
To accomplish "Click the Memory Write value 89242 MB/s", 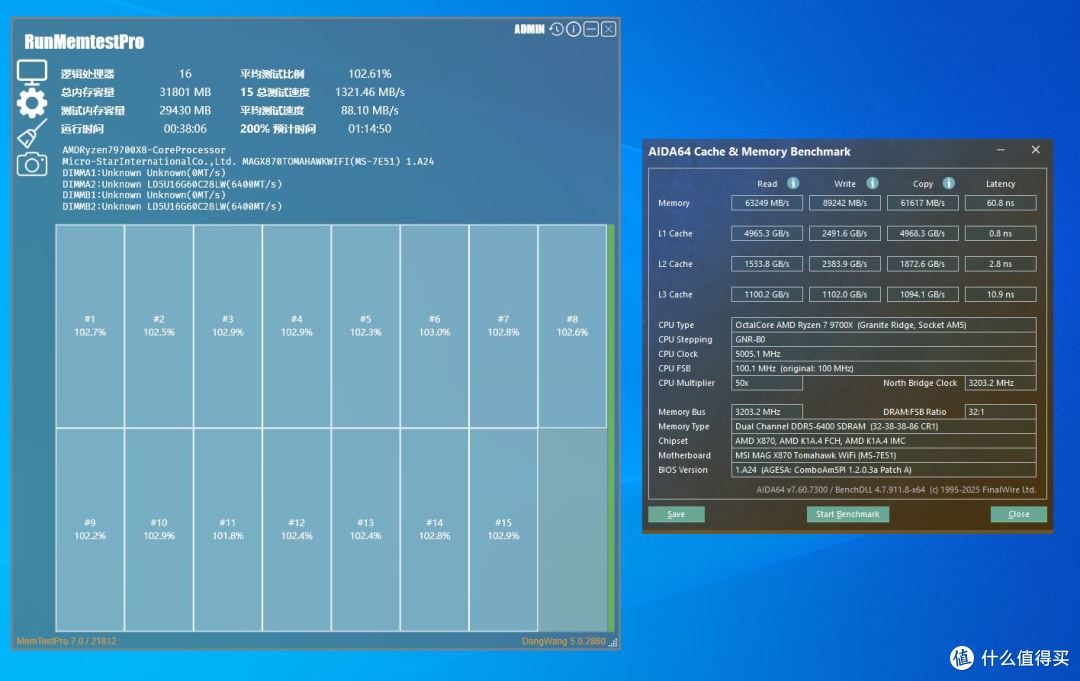I will [x=844, y=203].
